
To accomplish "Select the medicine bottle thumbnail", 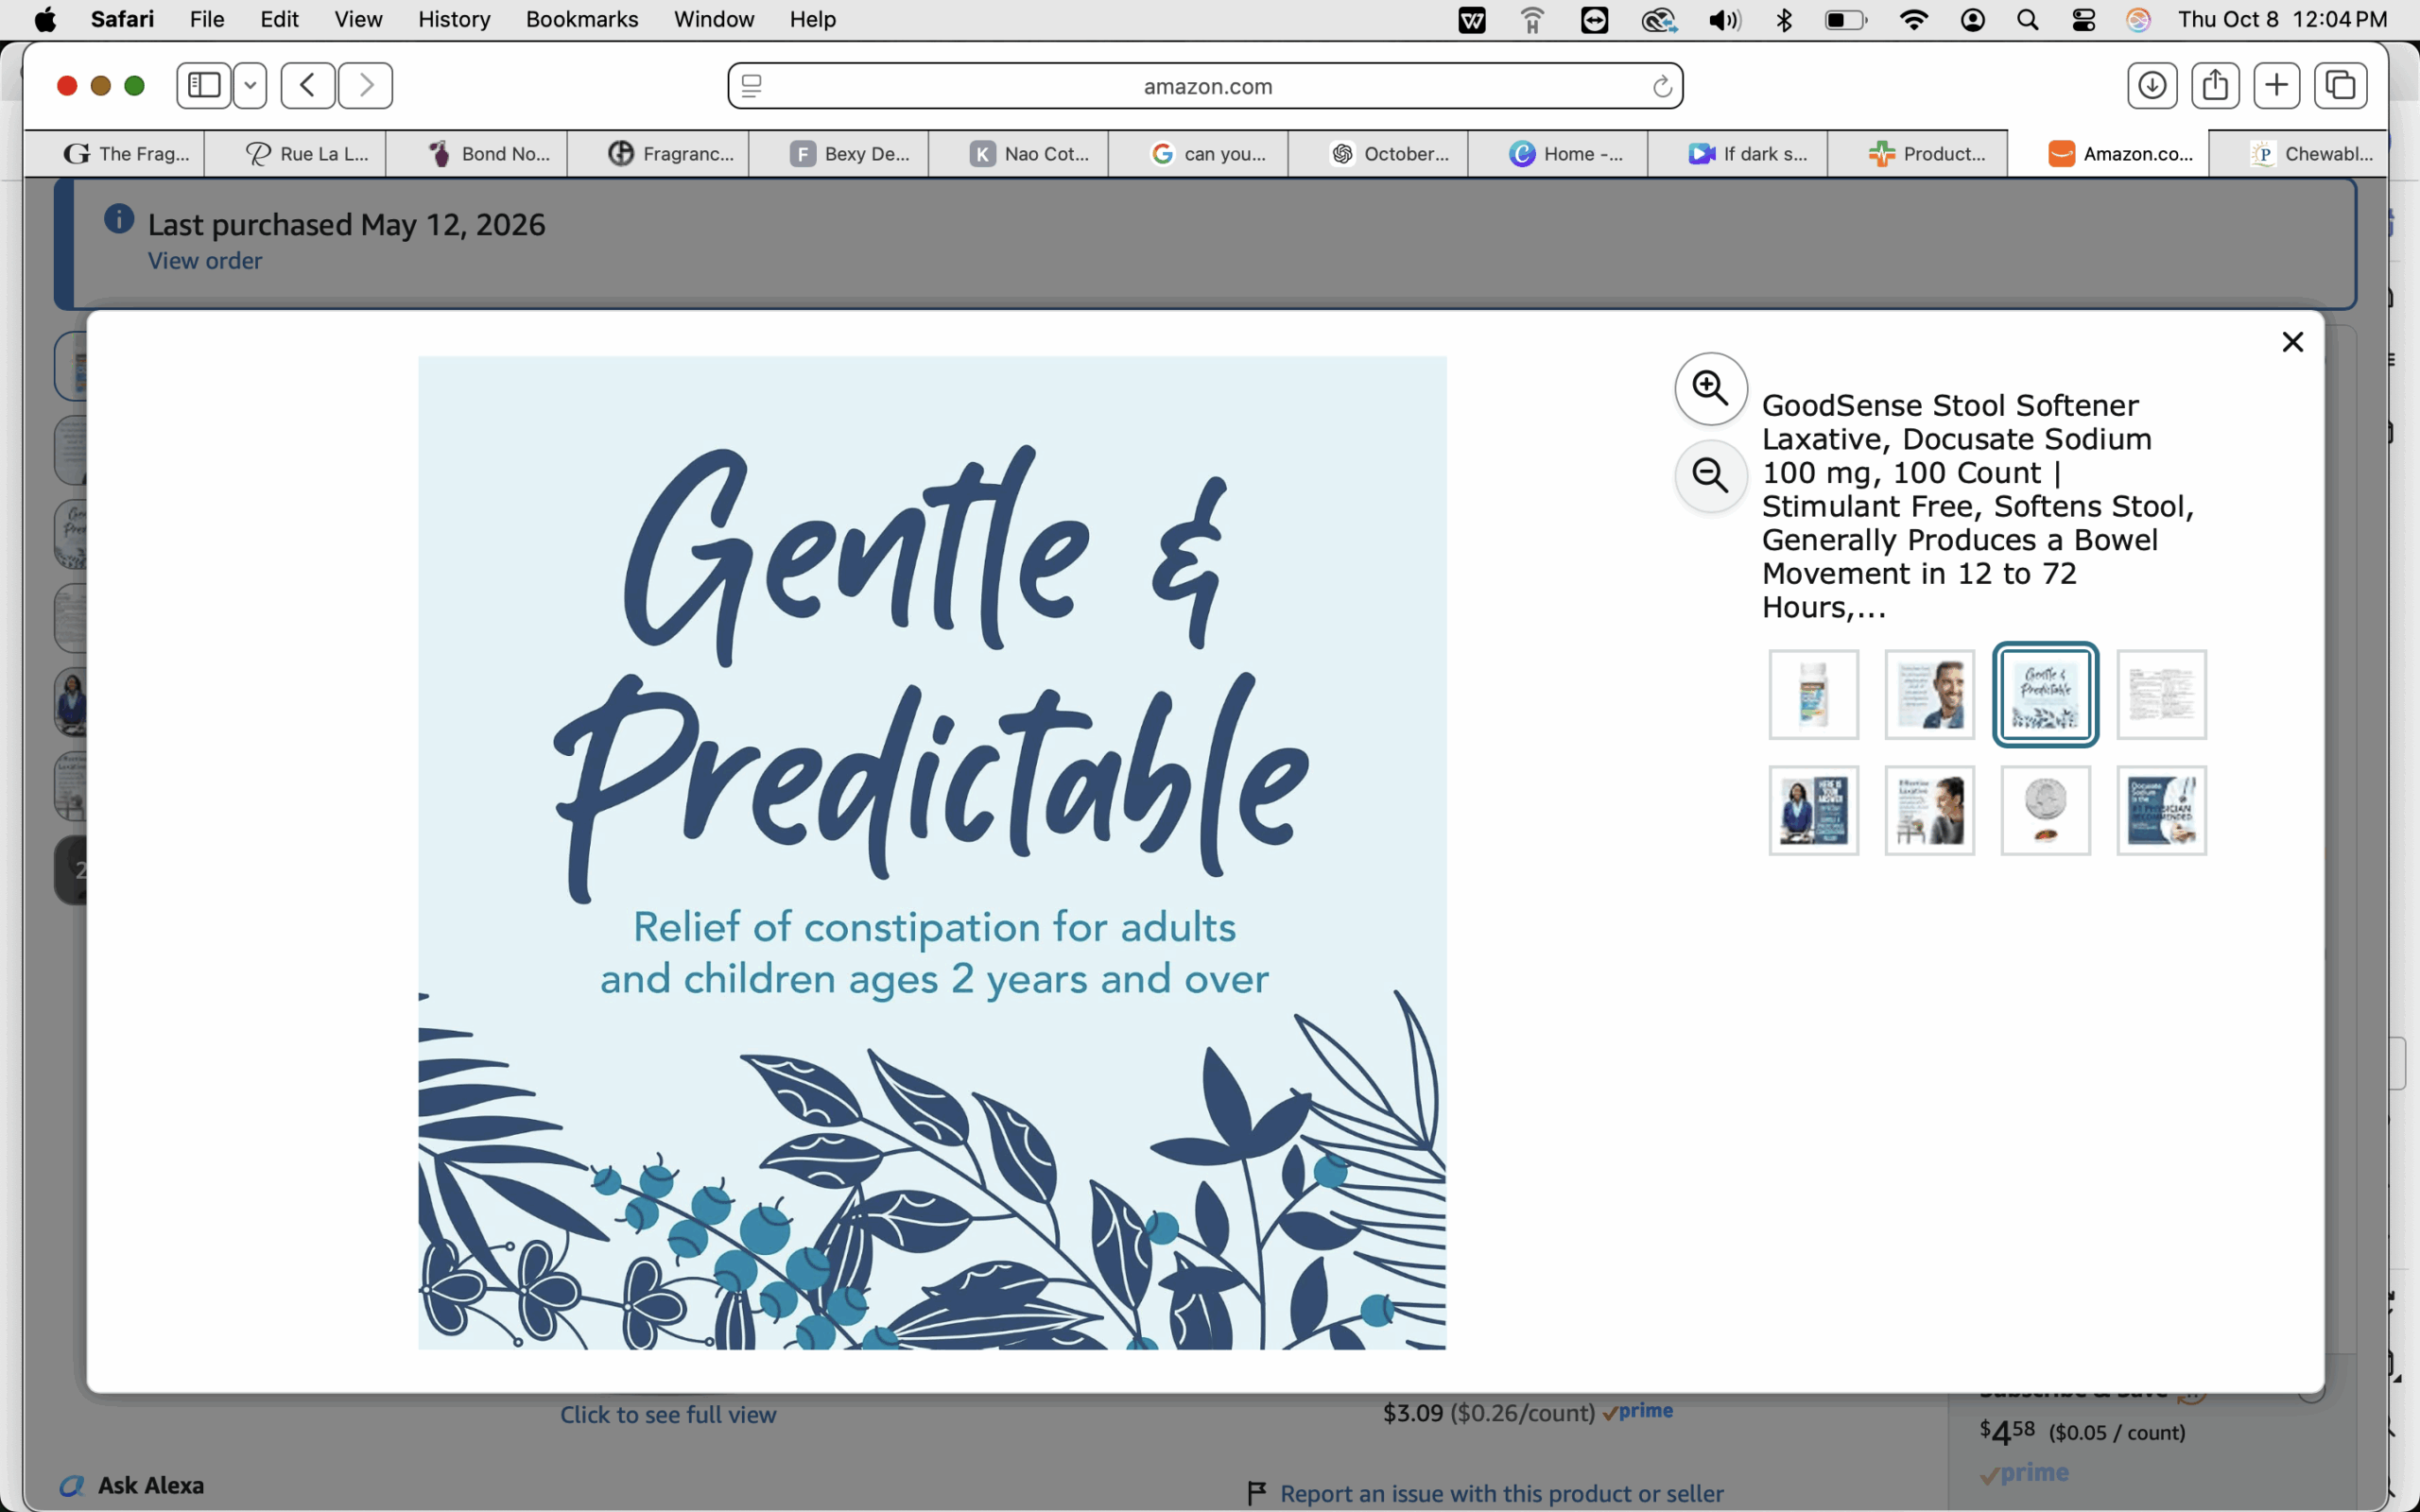I will tap(1813, 694).
